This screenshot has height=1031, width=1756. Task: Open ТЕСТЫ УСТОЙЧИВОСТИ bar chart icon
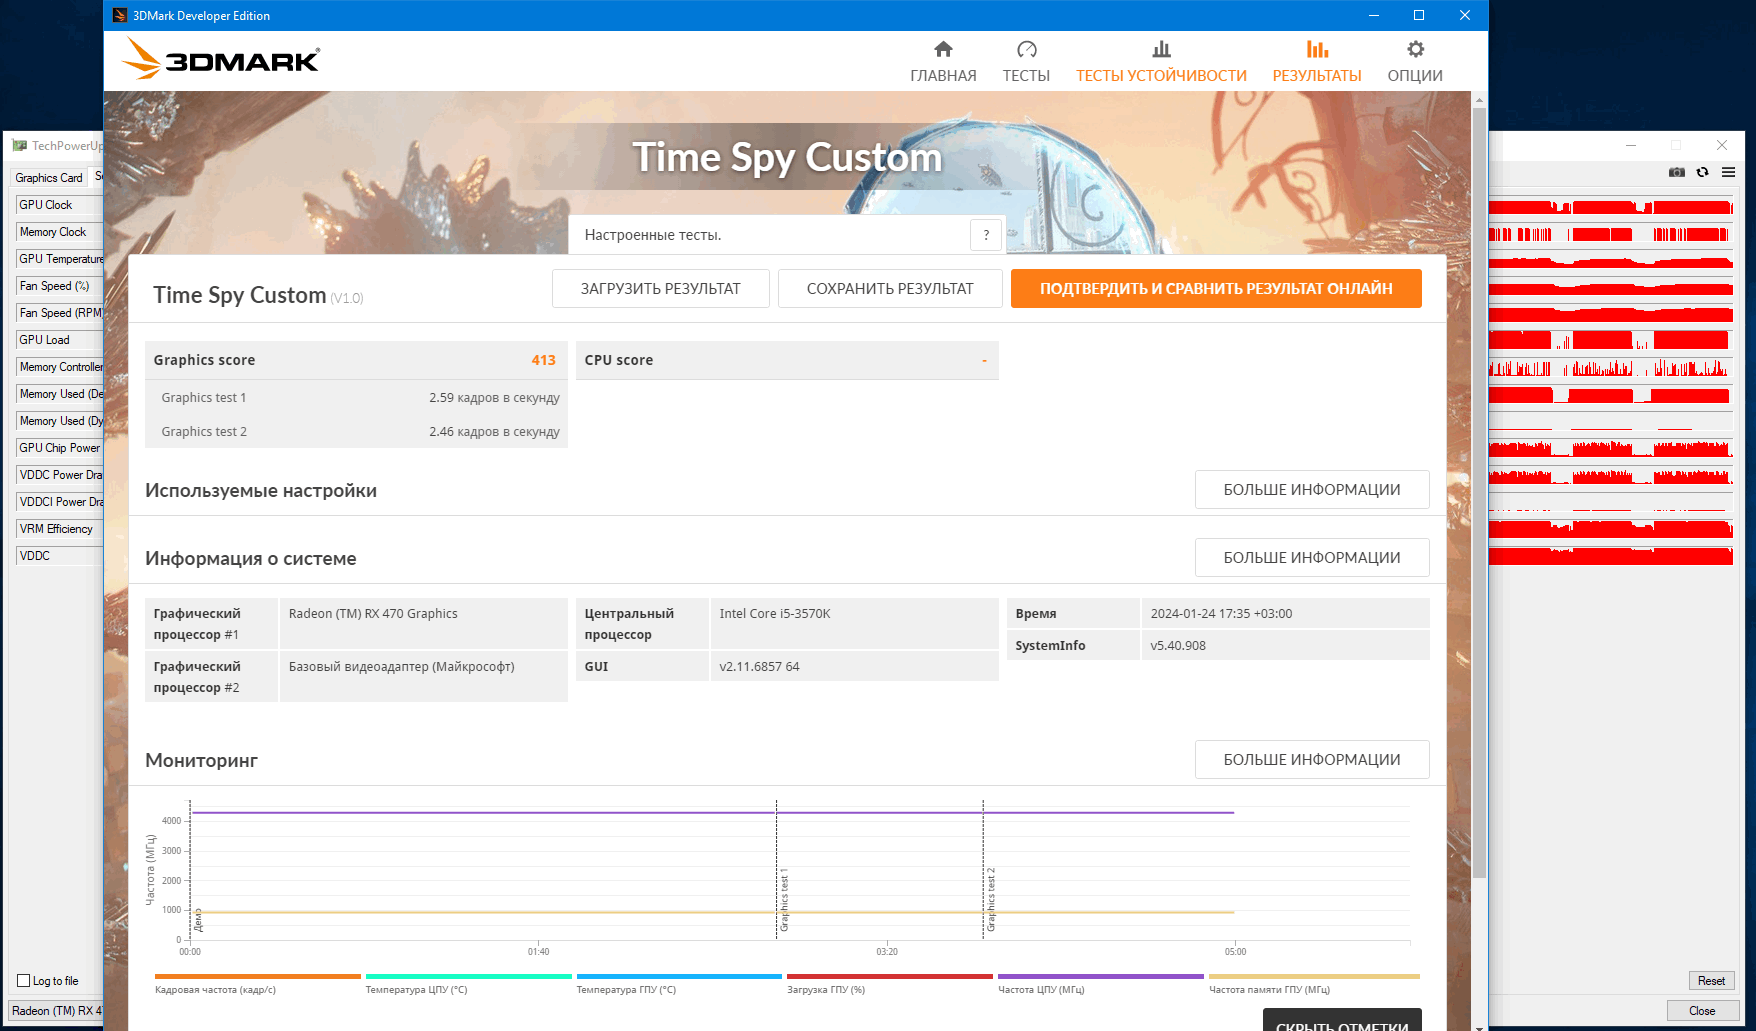[1161, 49]
